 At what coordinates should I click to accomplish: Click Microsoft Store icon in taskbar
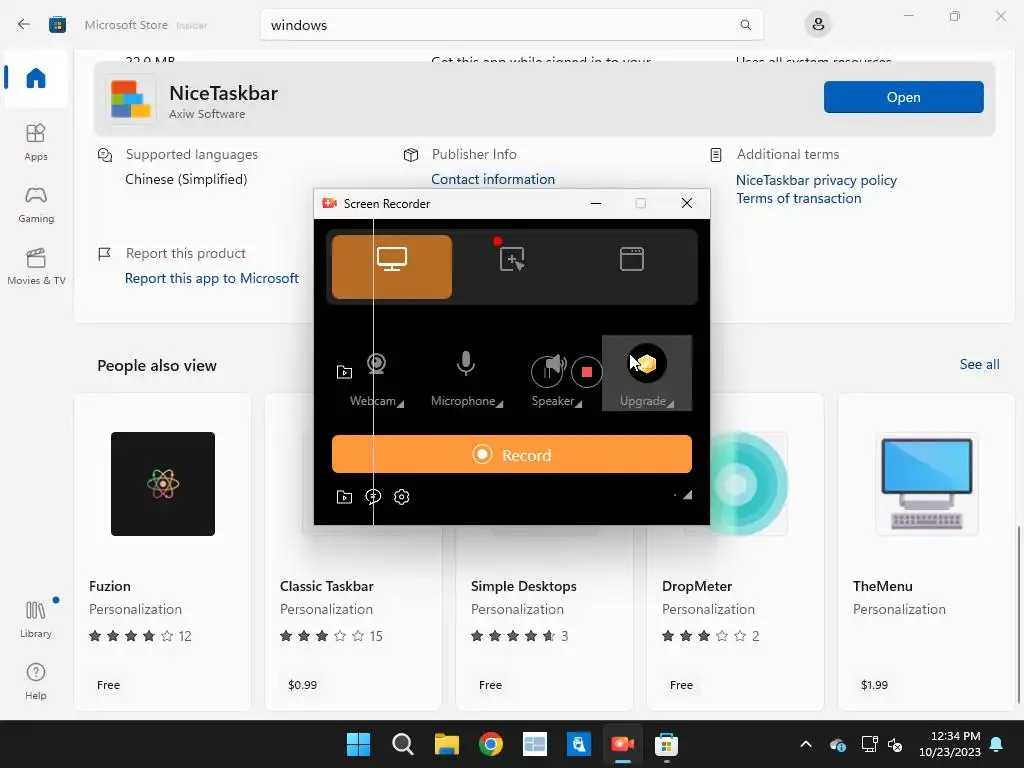(x=666, y=744)
